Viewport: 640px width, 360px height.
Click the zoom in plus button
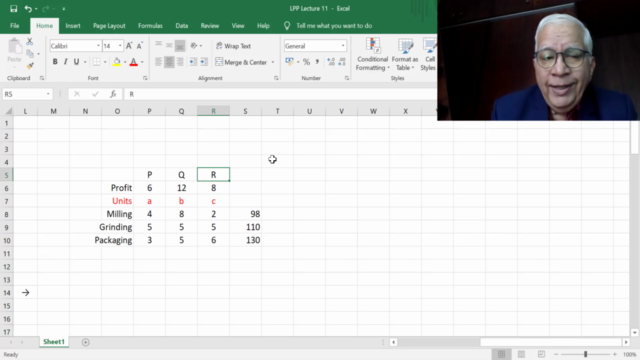tap(615, 354)
